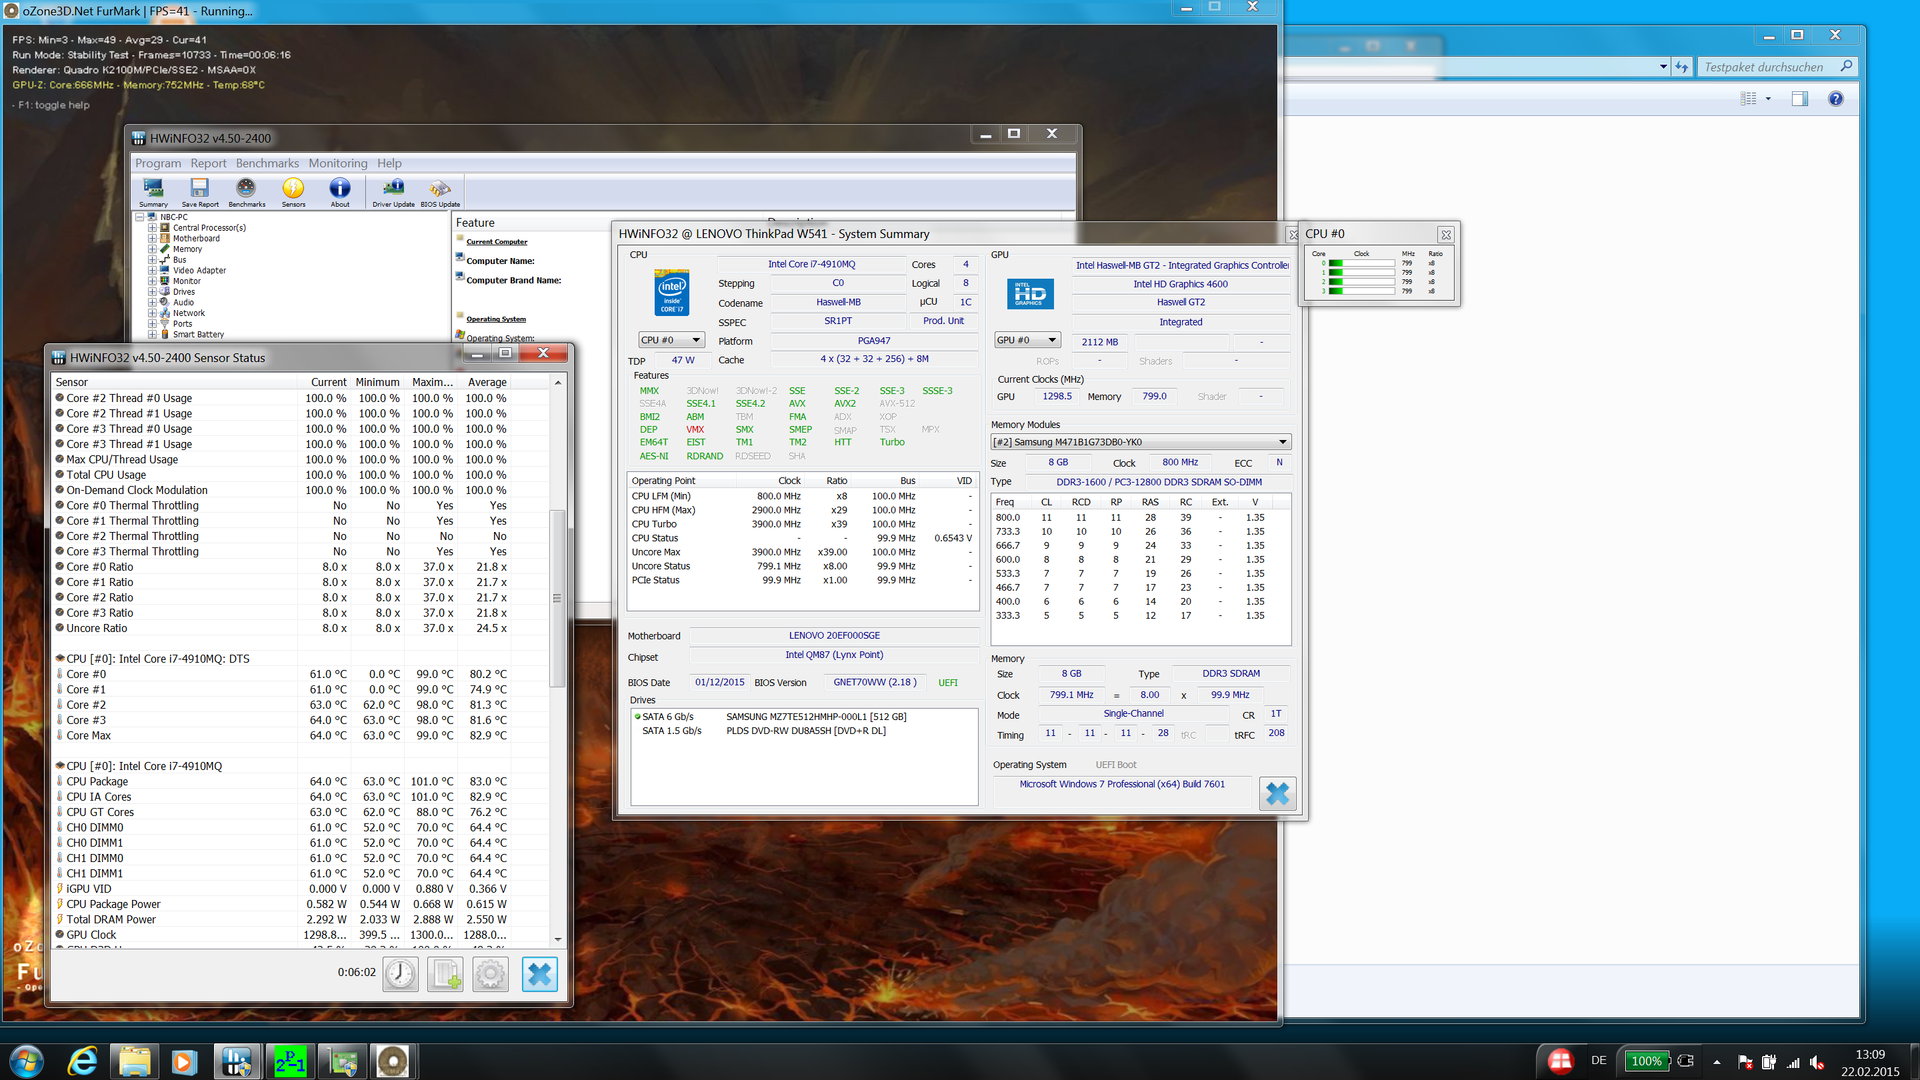Switch to the FurMark taskbar icon

[x=392, y=1061]
